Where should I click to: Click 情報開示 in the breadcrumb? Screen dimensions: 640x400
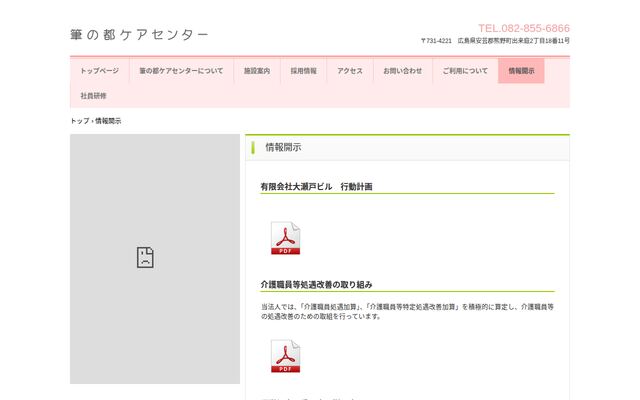point(108,121)
